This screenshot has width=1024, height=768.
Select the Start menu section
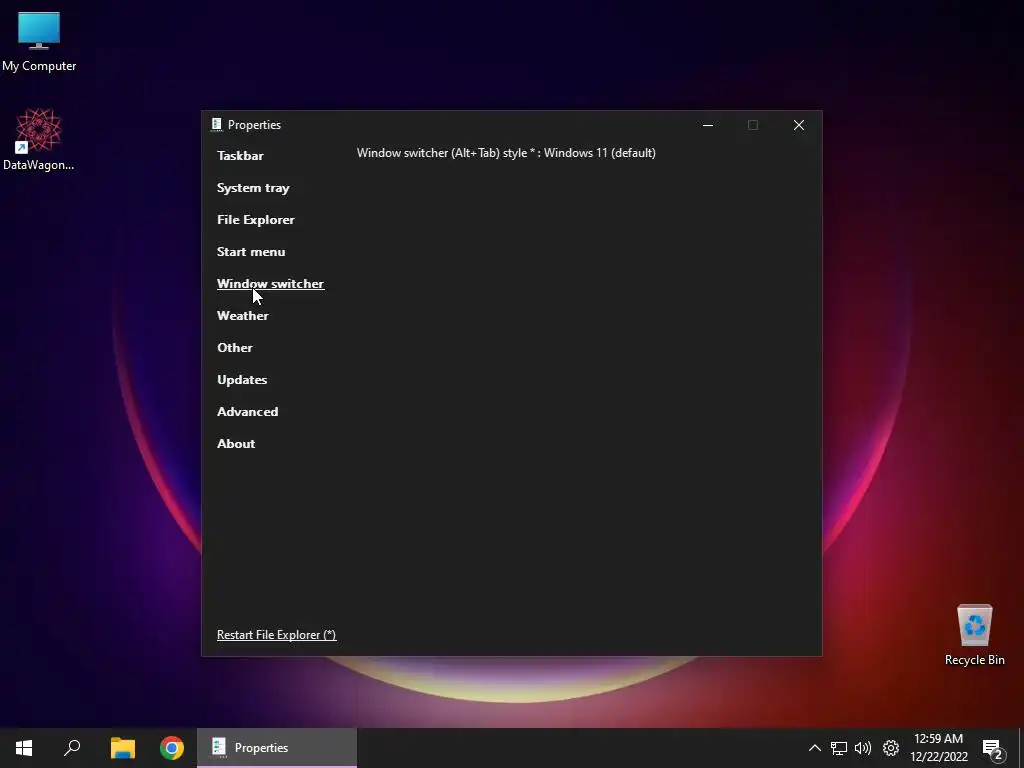(251, 251)
